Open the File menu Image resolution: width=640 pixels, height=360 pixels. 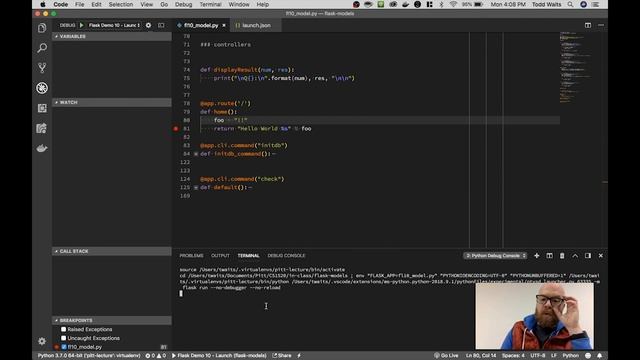click(80, 4)
